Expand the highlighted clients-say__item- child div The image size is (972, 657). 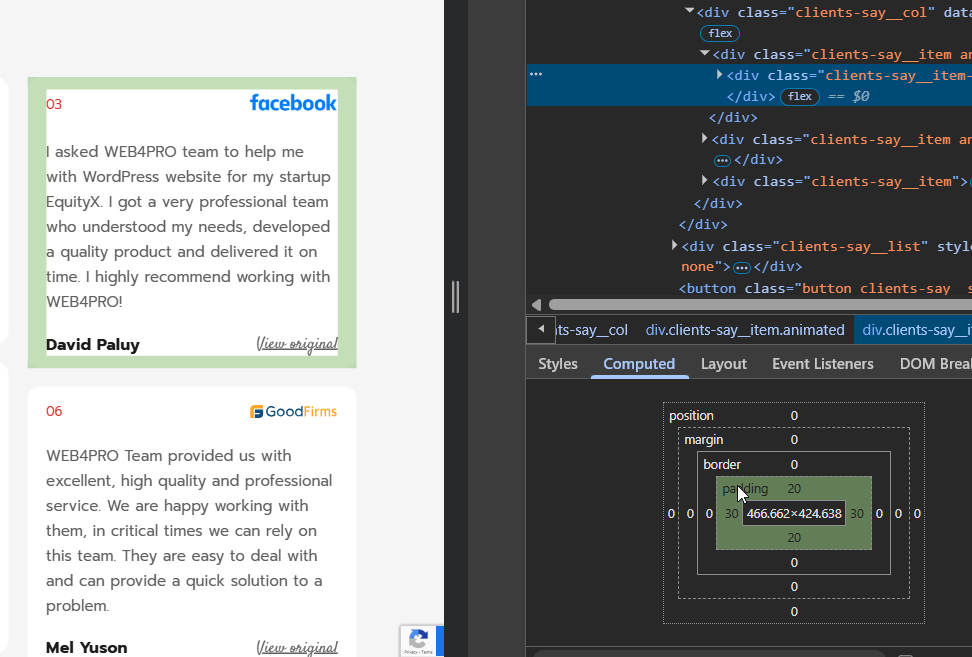tap(720, 75)
